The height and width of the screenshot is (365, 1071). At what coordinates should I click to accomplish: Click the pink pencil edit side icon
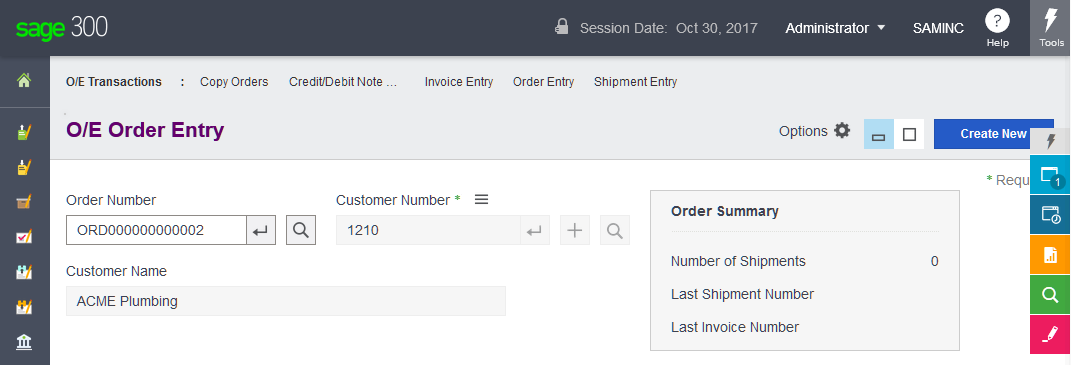point(1050,335)
